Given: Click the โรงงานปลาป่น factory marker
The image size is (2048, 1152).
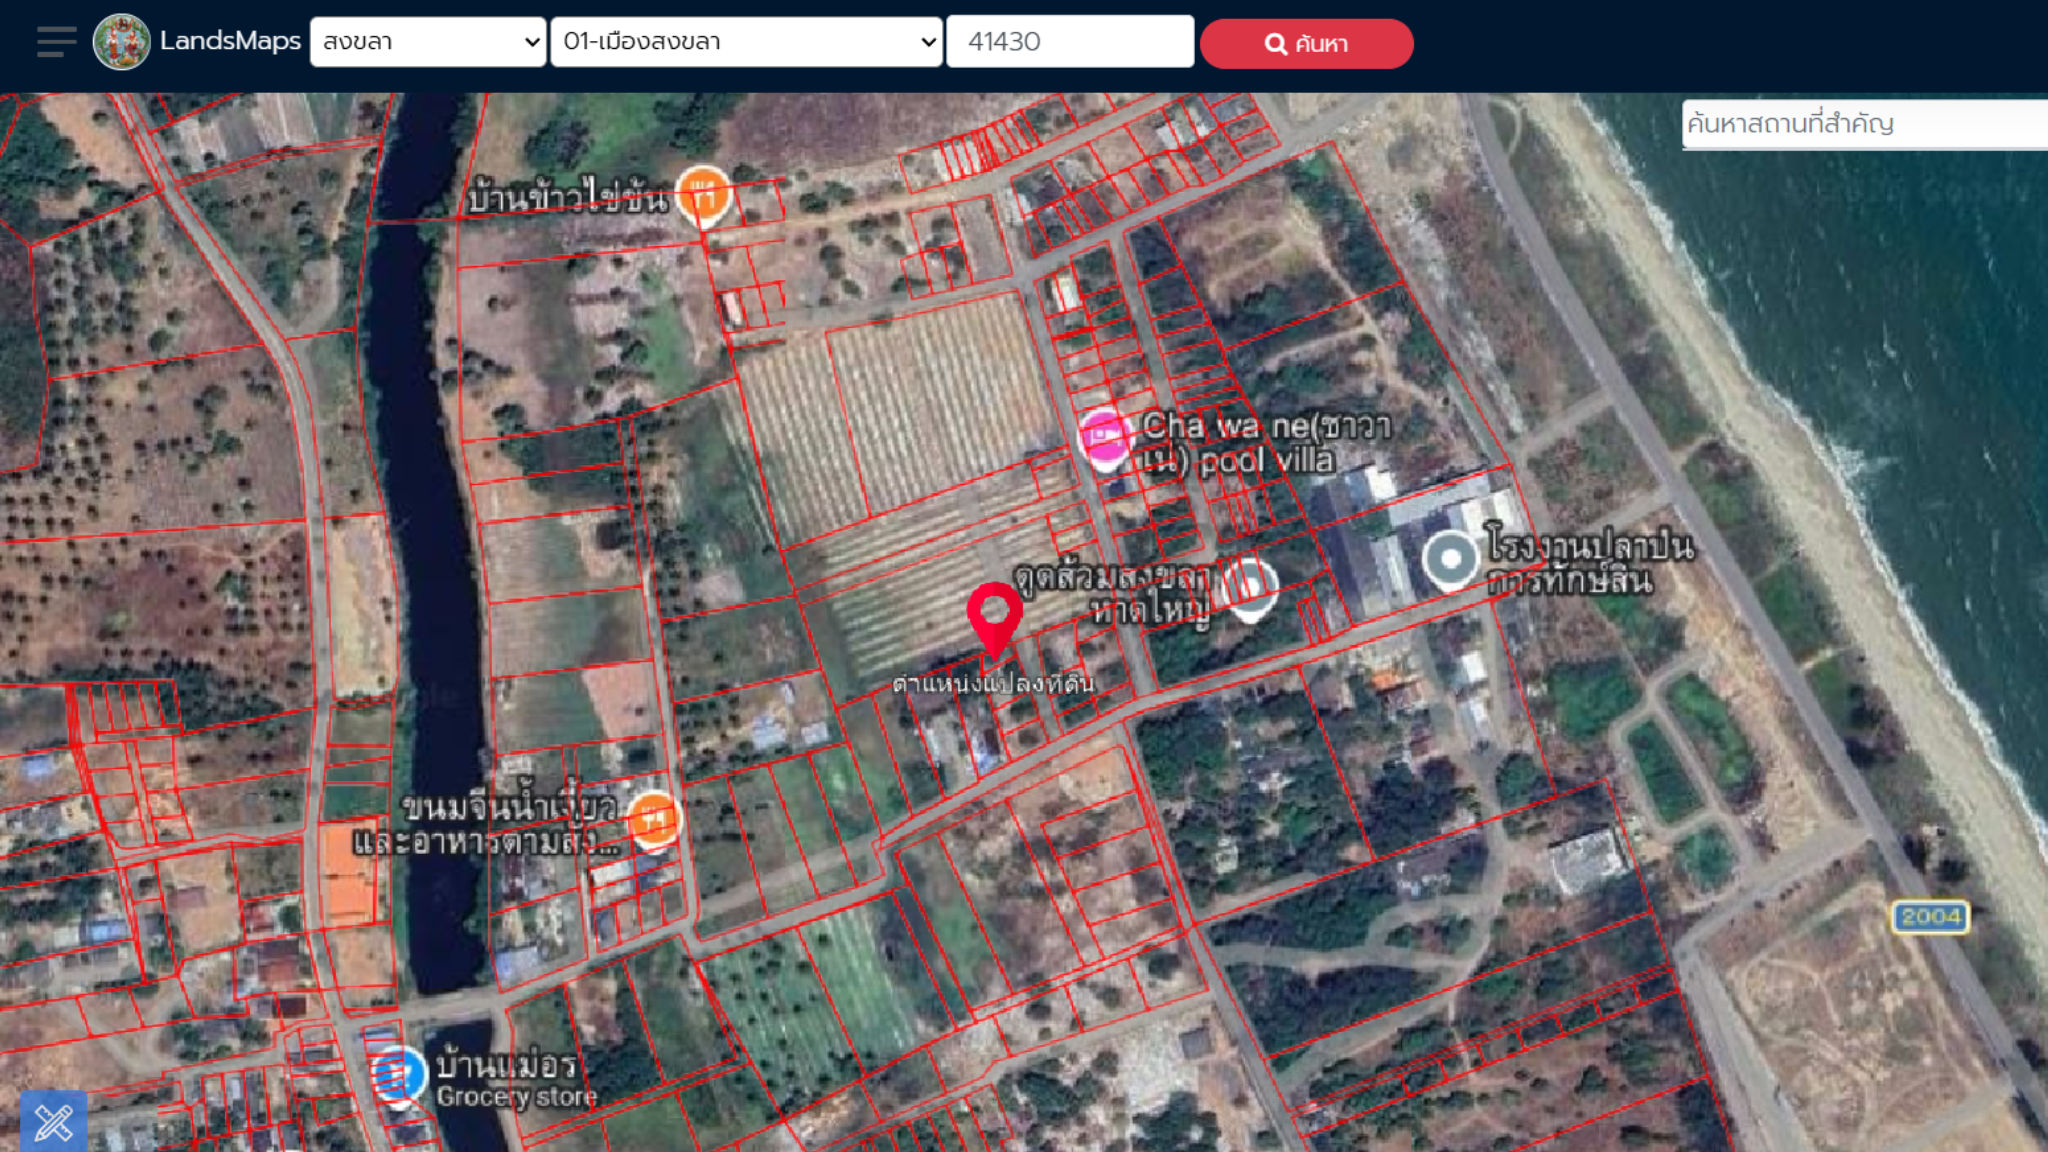Looking at the screenshot, I should click(1450, 560).
